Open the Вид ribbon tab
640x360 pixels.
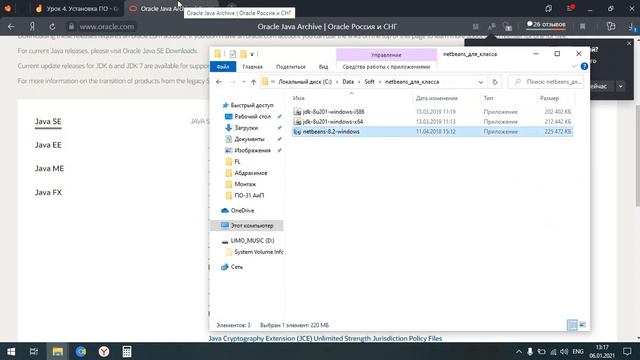(x=323, y=67)
